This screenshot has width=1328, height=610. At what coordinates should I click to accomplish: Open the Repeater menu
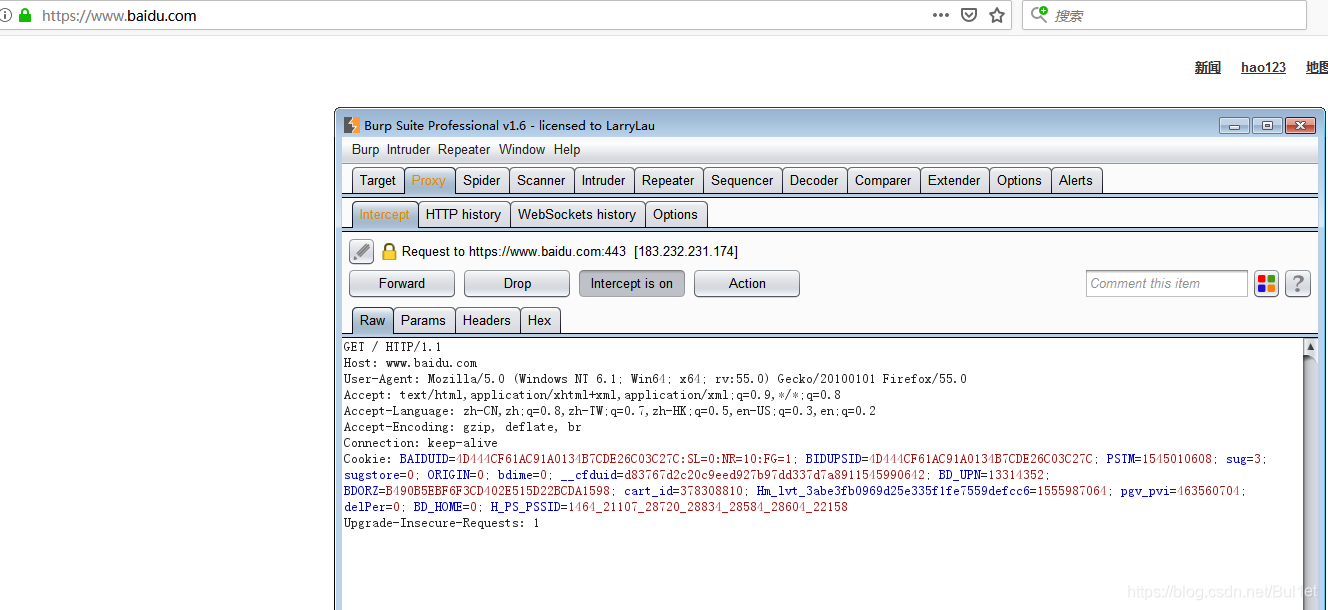point(464,149)
